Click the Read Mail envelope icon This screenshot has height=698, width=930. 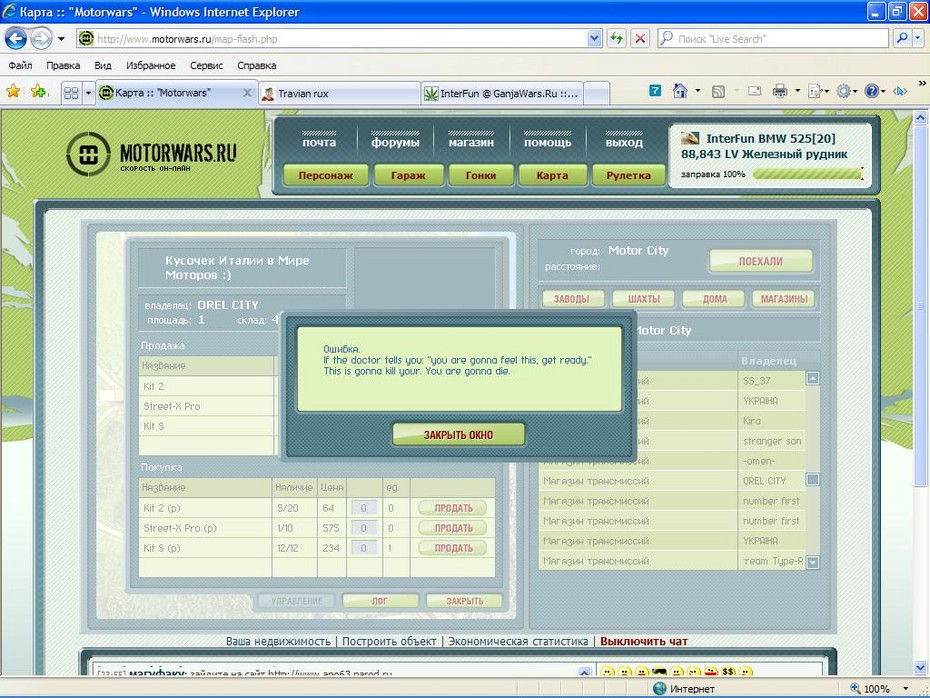point(754,91)
